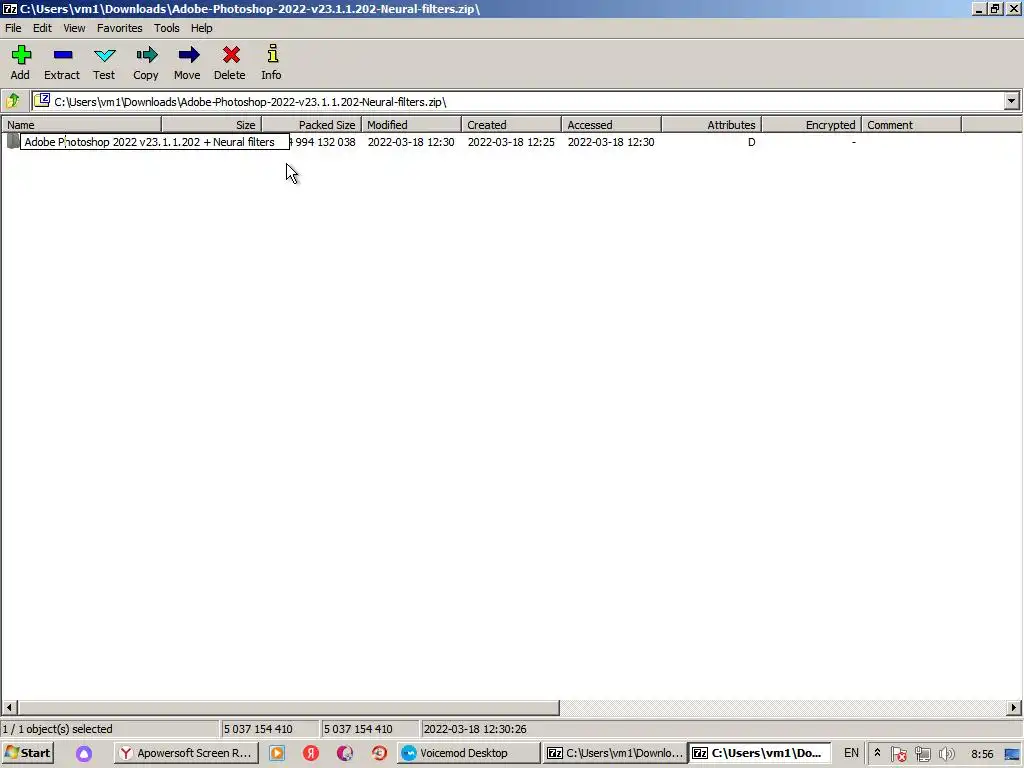
Task: Sort by the Accessed column header
Action: point(611,125)
